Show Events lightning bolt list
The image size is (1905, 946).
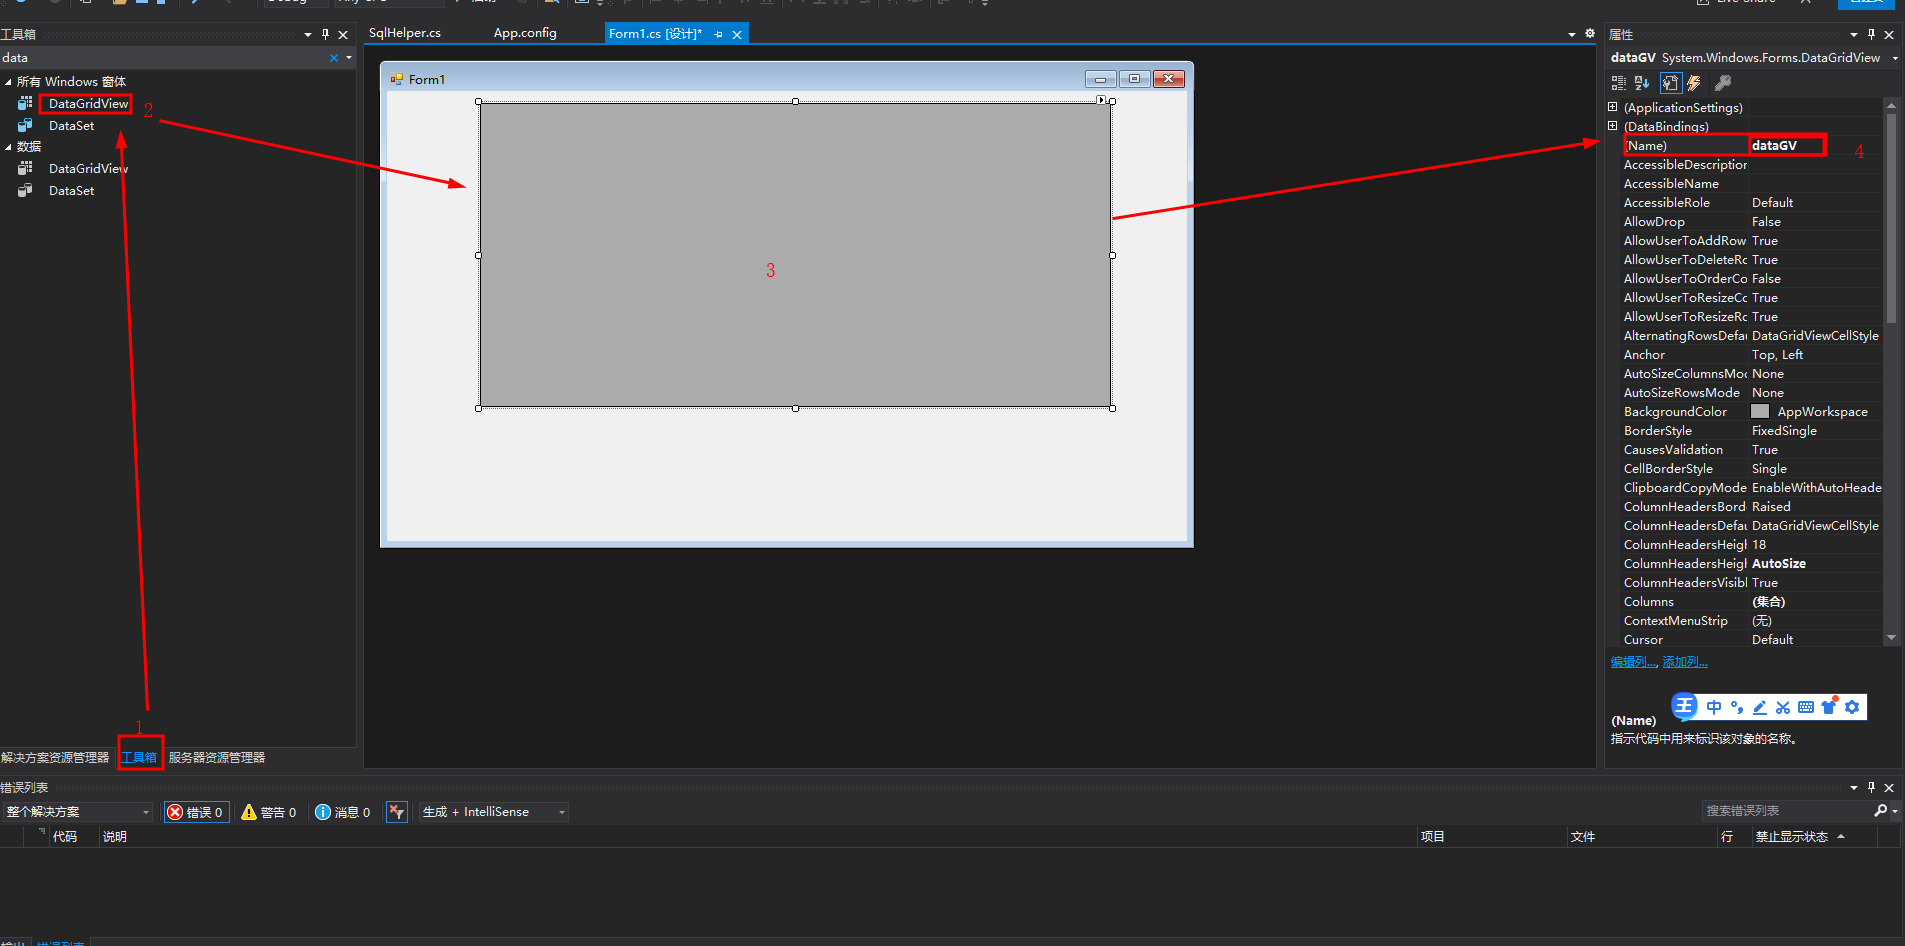[1694, 83]
